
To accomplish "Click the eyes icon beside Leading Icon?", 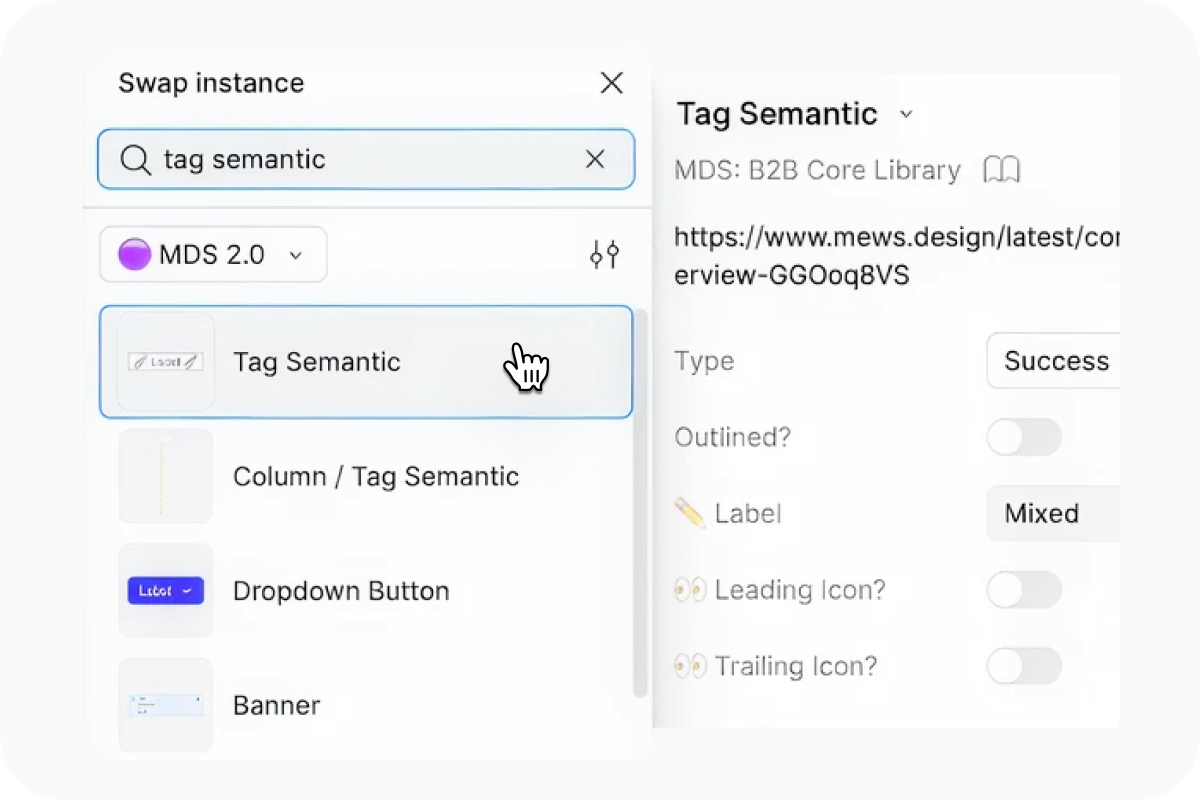I will click(691, 590).
